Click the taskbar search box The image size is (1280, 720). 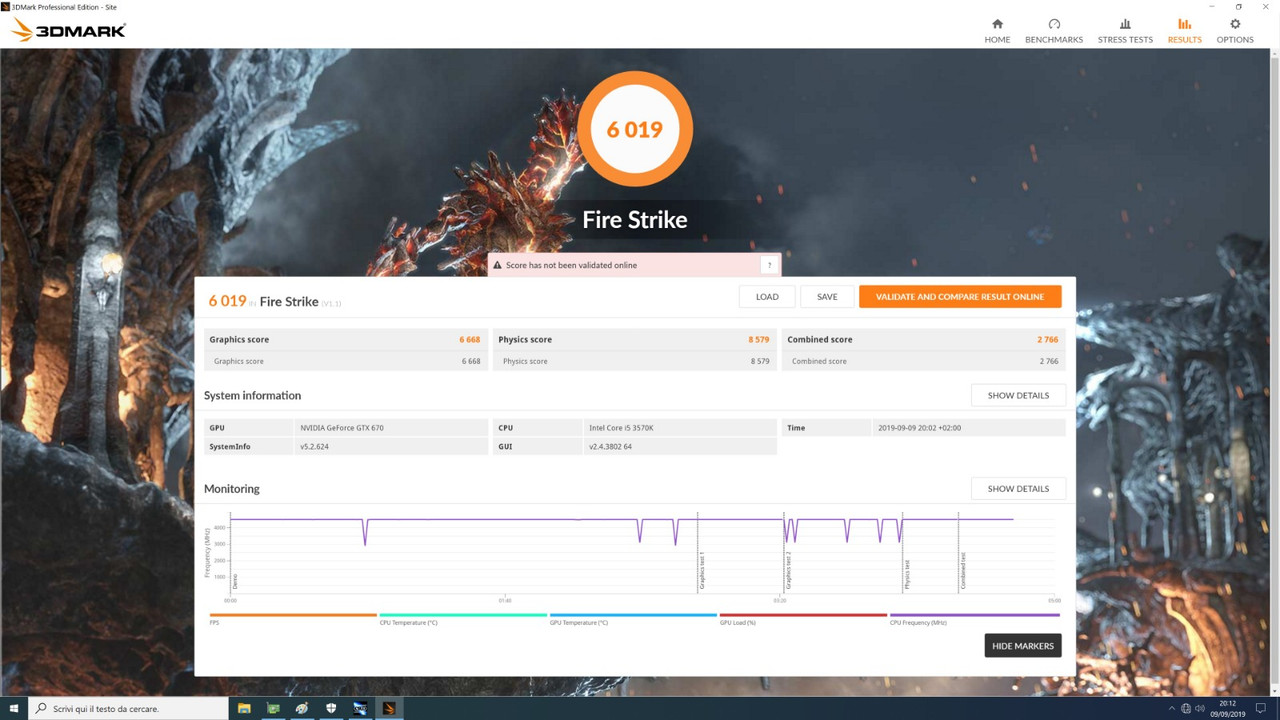click(x=128, y=708)
